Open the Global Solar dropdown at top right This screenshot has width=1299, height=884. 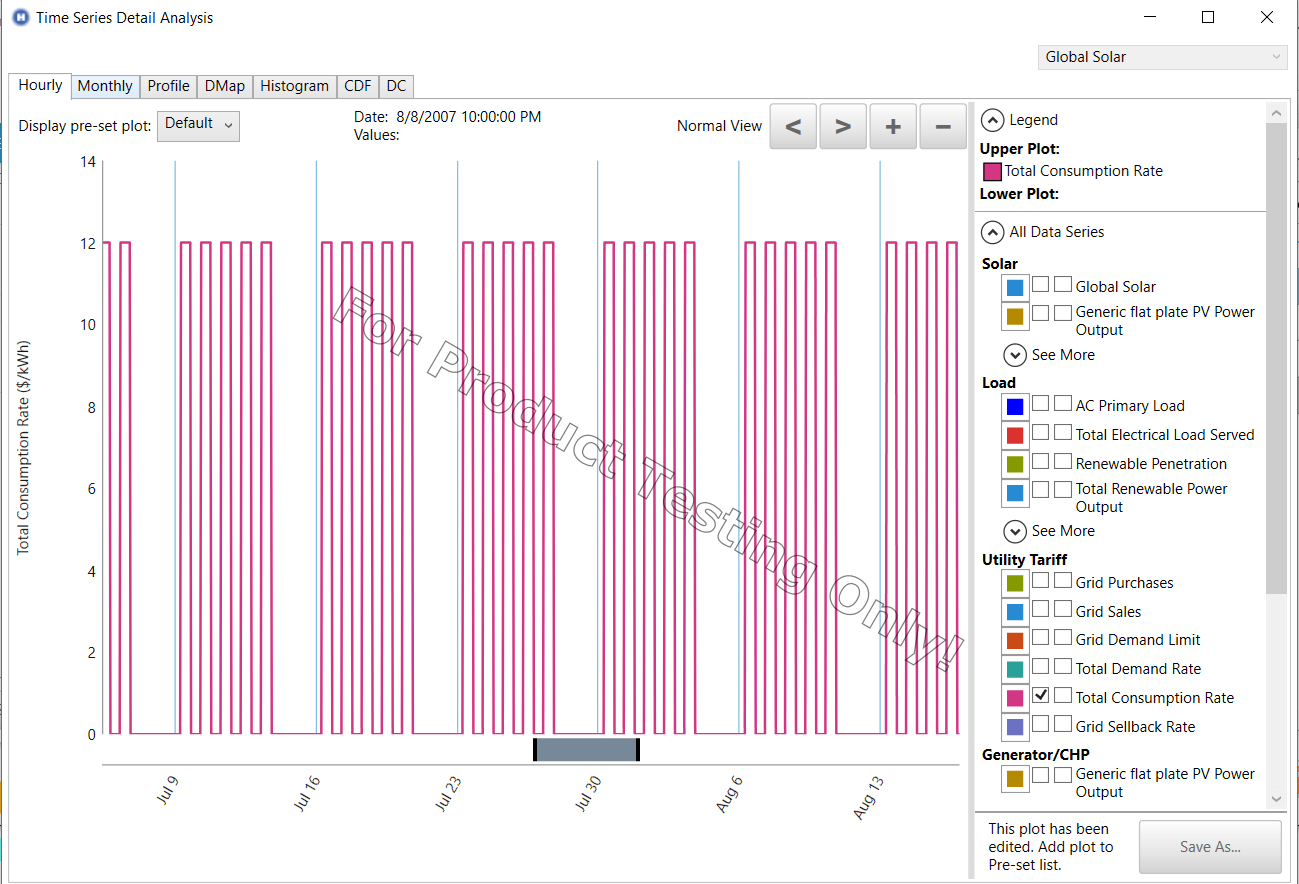click(x=1162, y=57)
